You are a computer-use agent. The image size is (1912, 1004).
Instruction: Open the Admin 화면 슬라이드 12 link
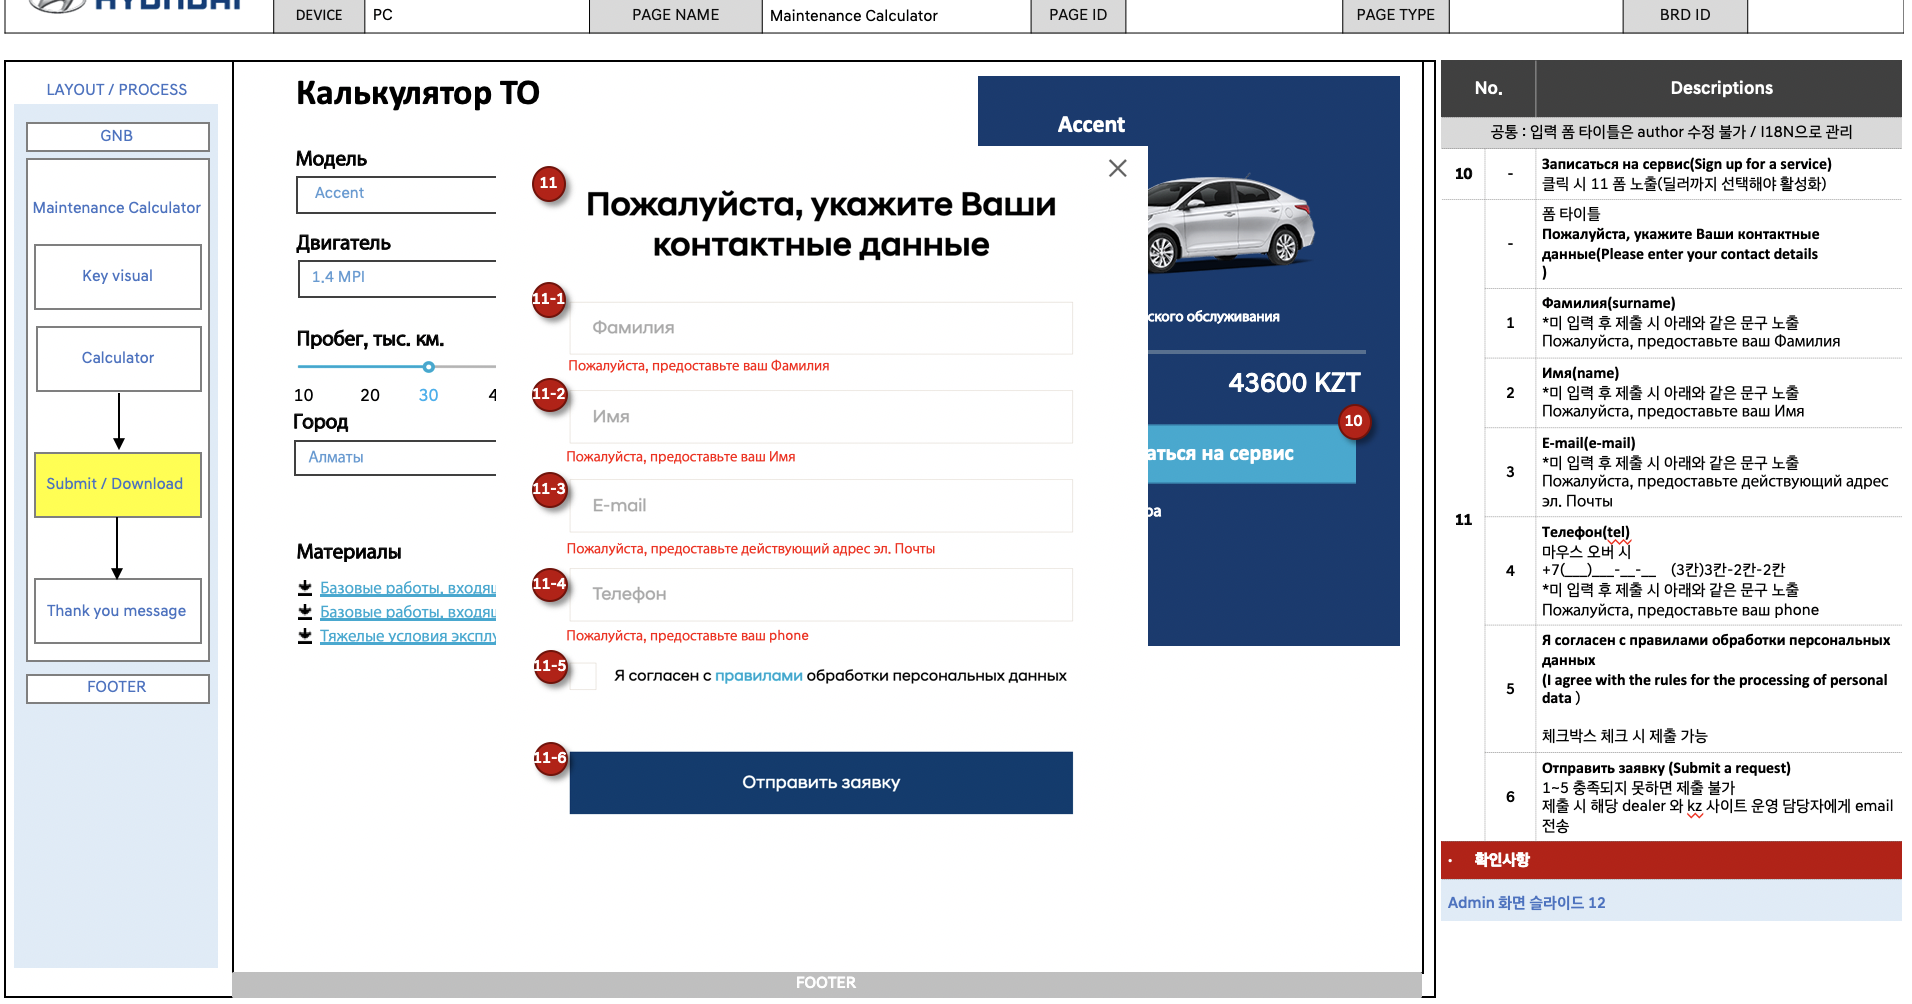tap(1526, 903)
